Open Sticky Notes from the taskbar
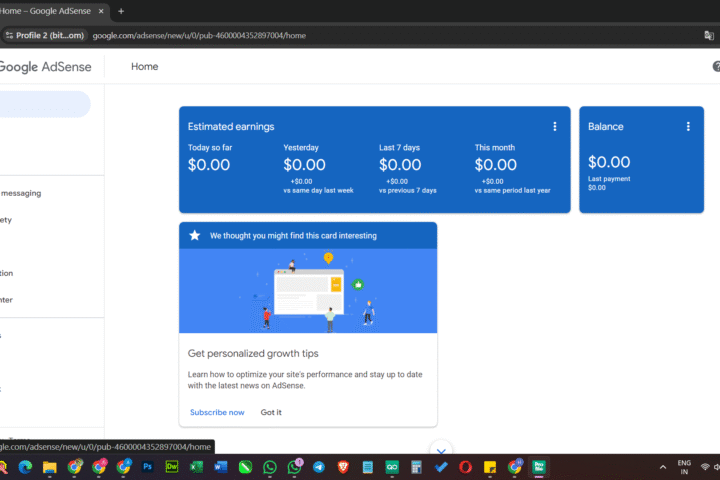 [490, 467]
